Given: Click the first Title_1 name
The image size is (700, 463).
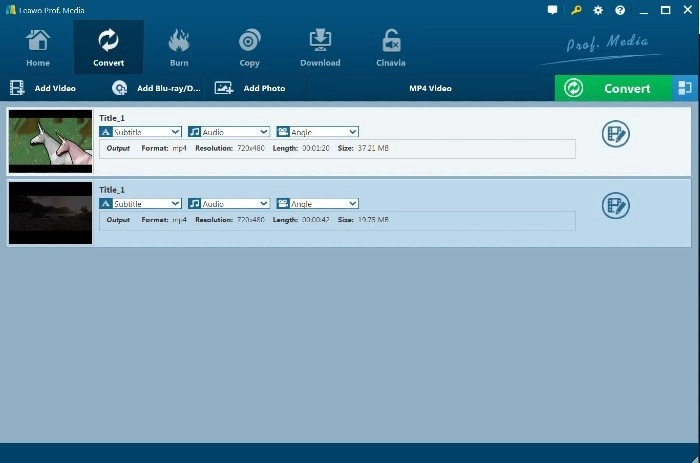Looking at the screenshot, I should pos(112,118).
